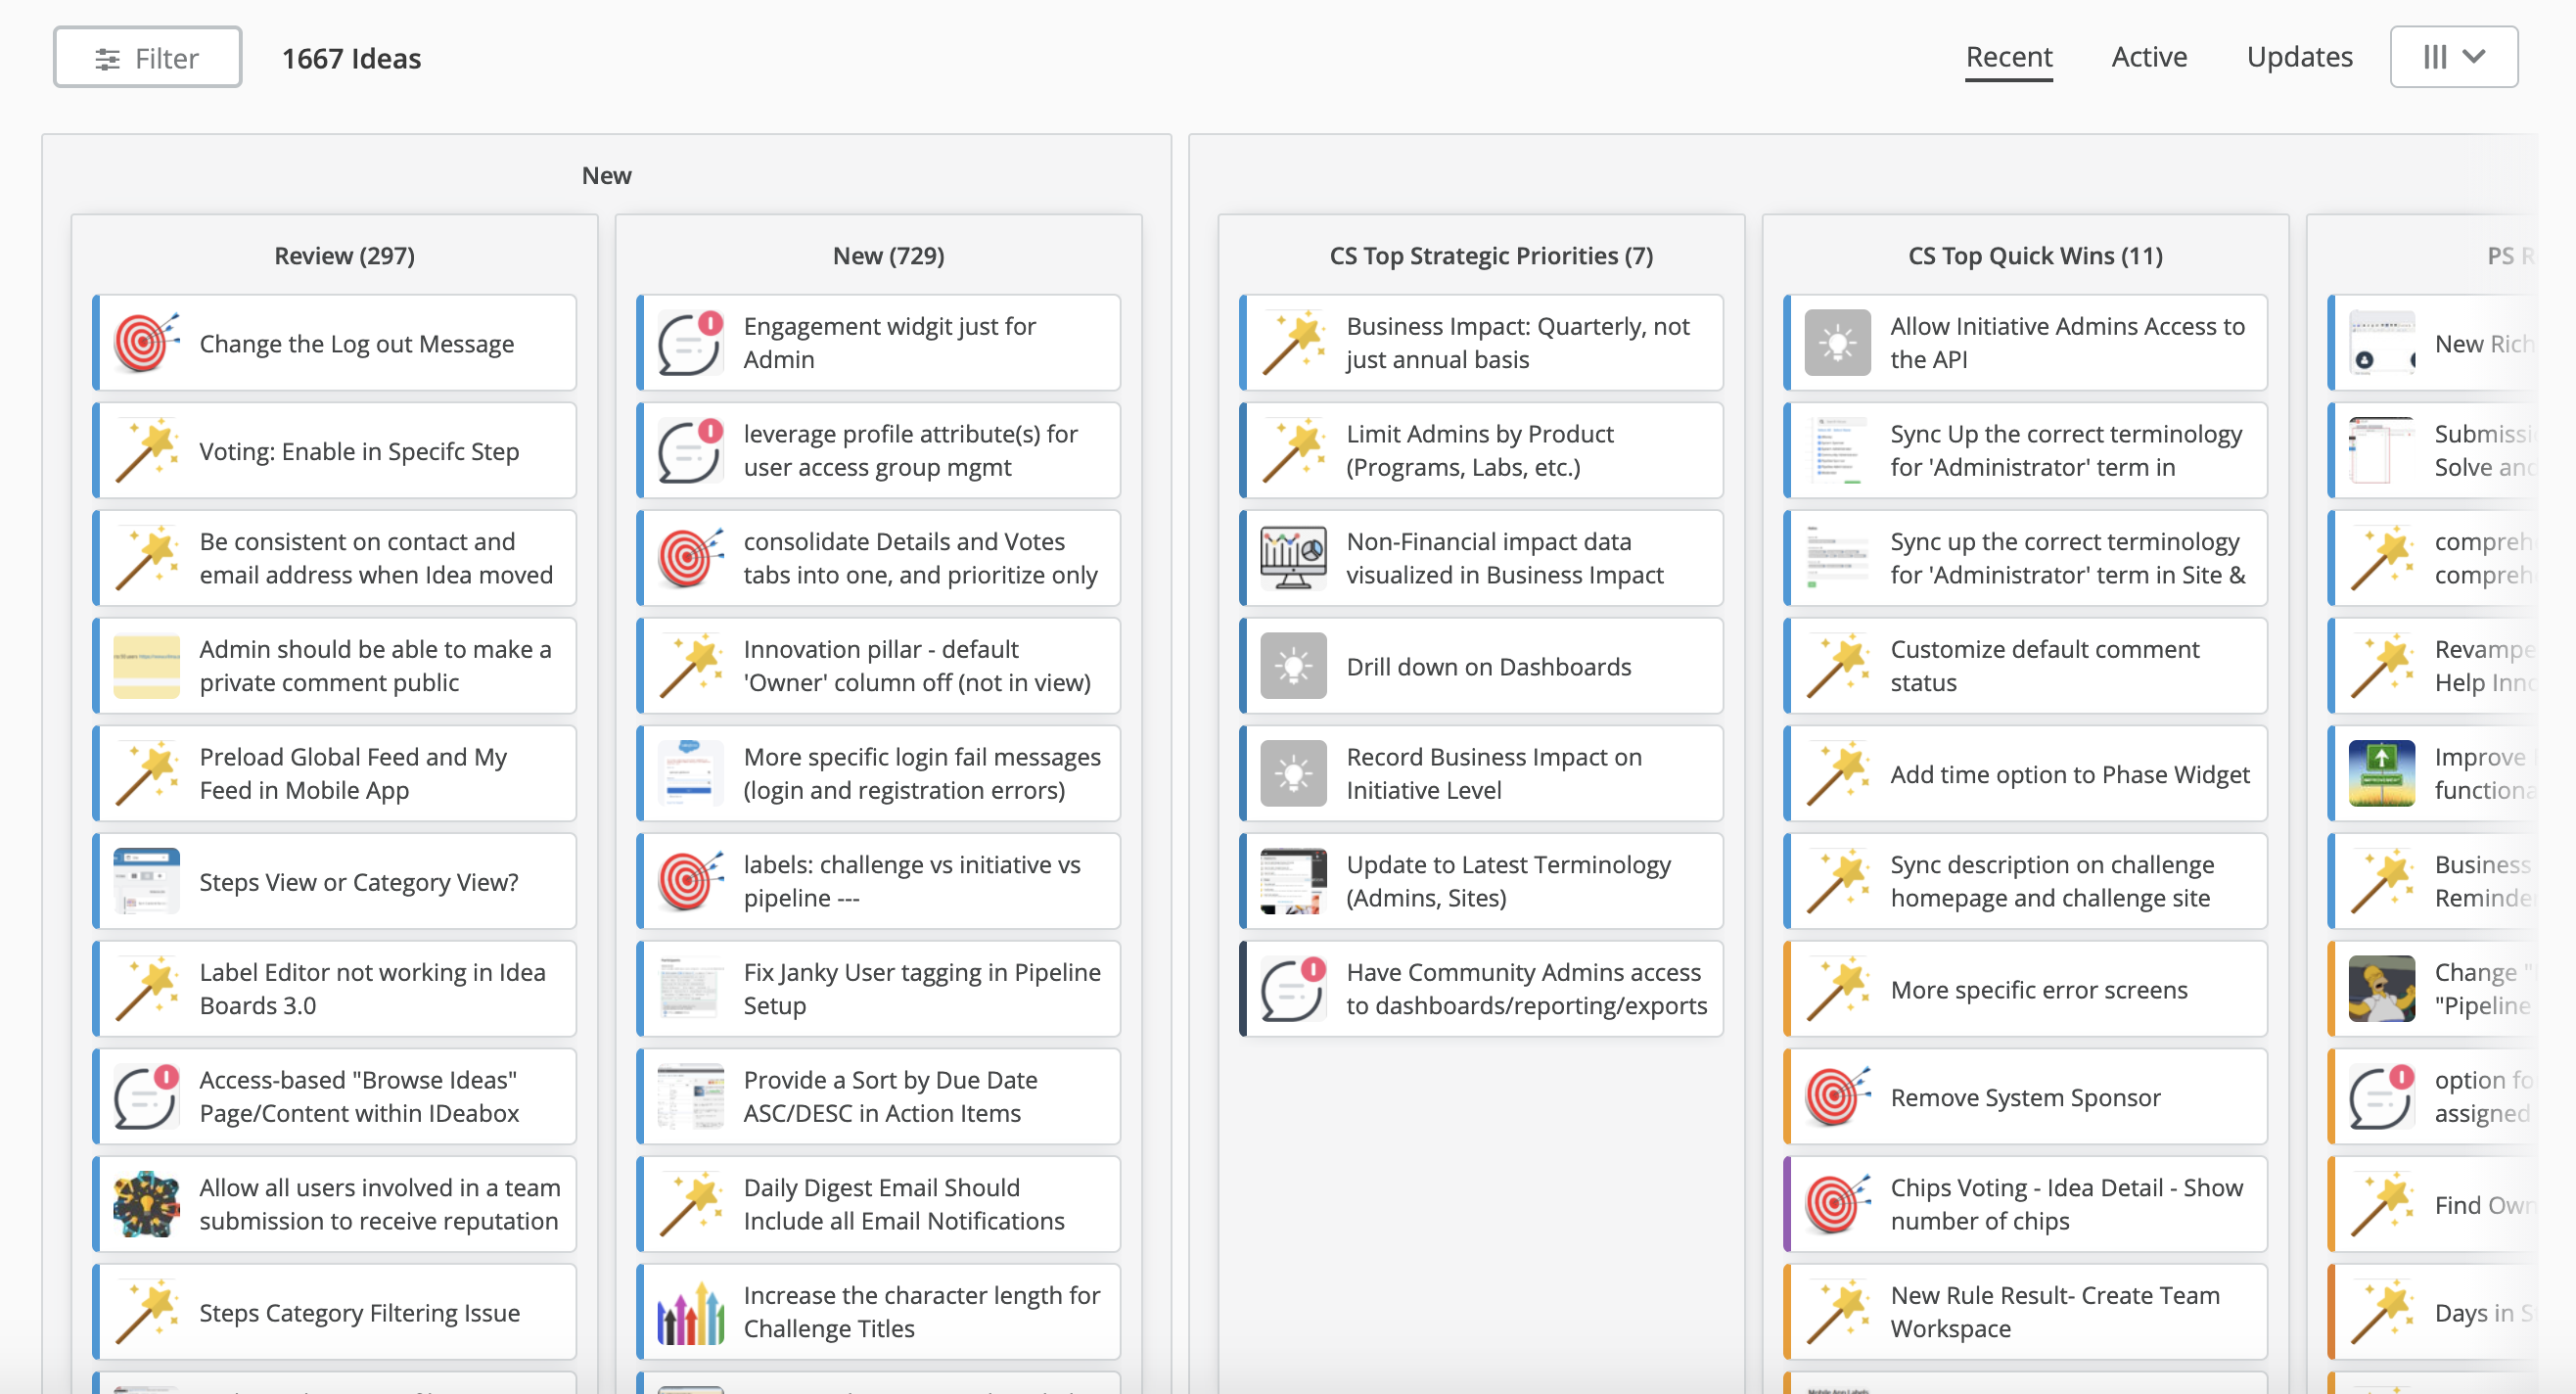
Task: Click the wand icon on Daily Digest Email card
Action: [x=690, y=1204]
